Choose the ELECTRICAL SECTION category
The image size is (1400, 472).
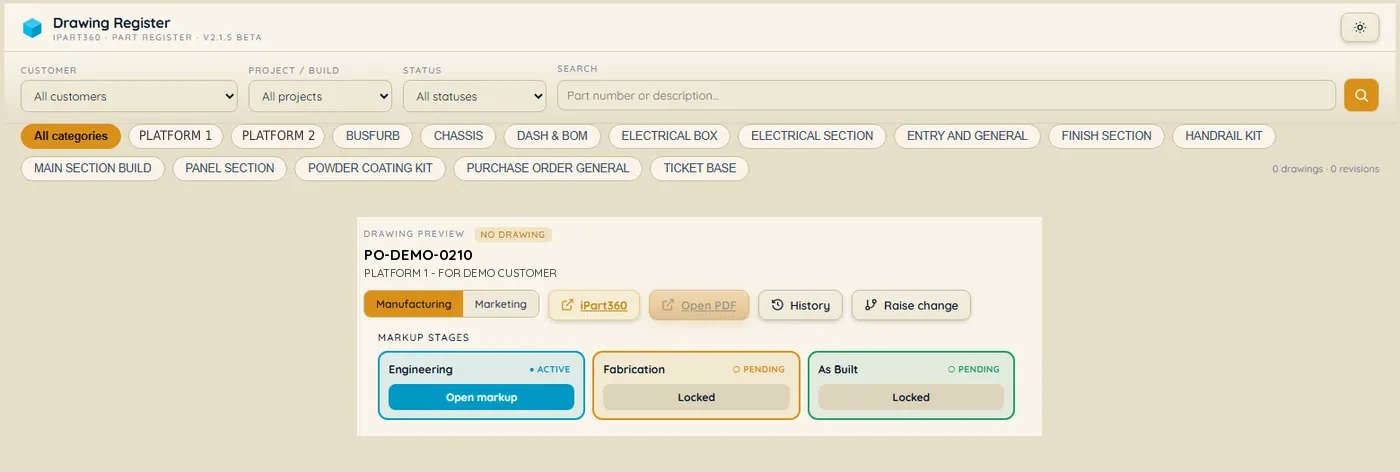coord(812,136)
